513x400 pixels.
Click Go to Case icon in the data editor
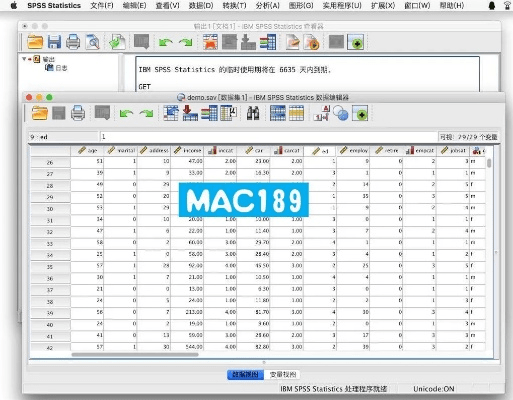pyautogui.click(x=171, y=113)
